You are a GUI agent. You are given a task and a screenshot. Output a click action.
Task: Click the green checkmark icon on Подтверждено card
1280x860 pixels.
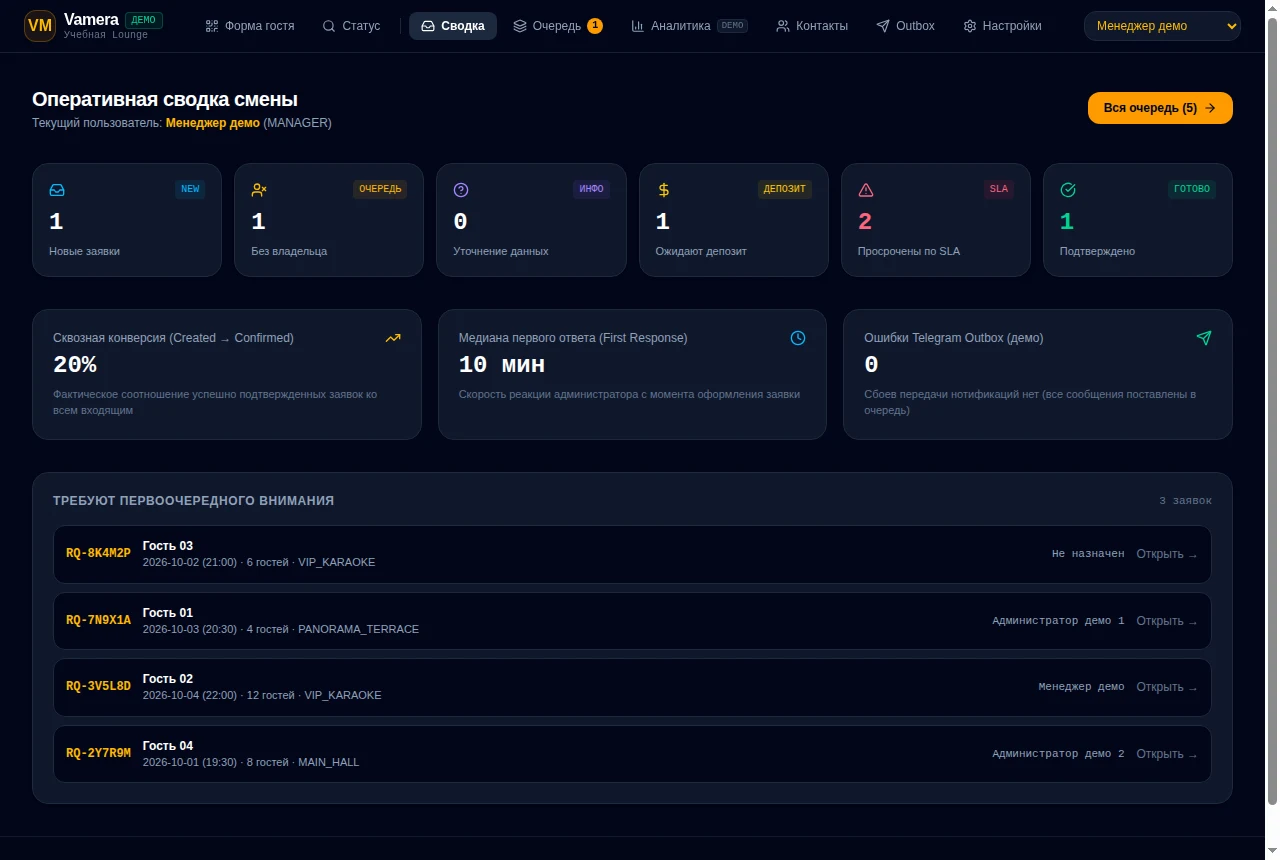(x=1068, y=190)
